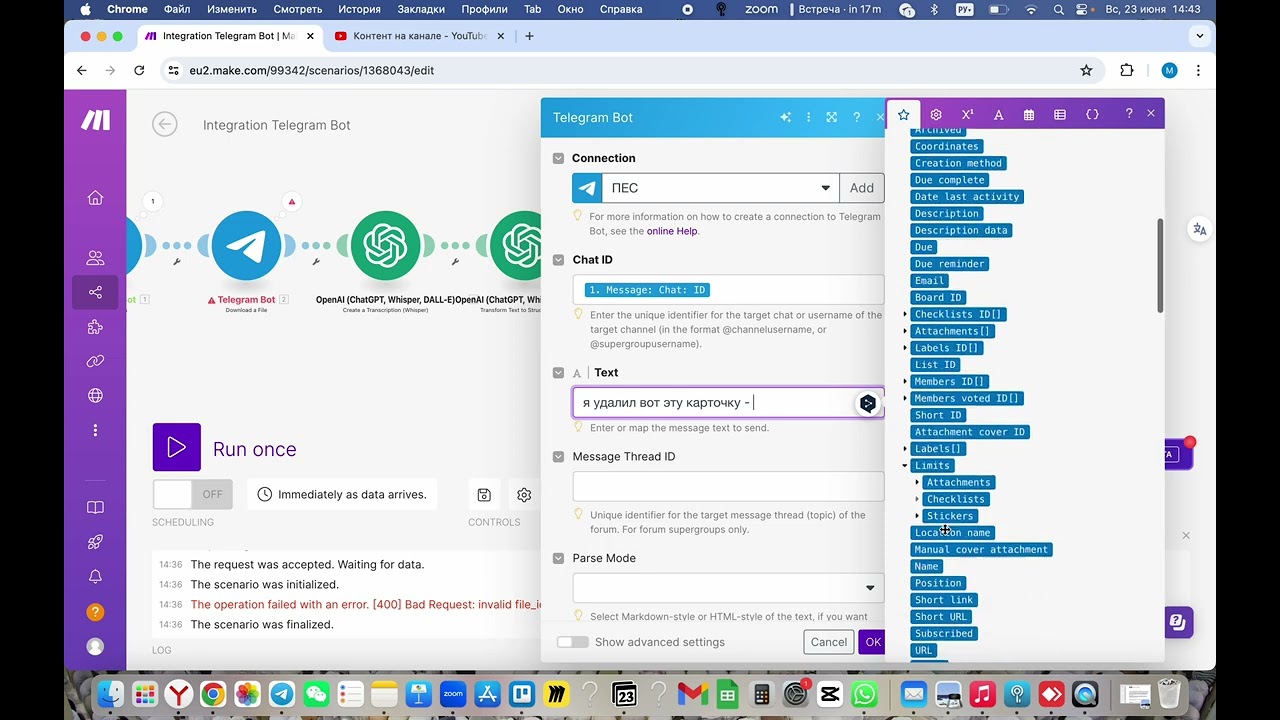The width and height of the screenshot is (1280, 720).
Task: Collapse the Limits collection
Action: tap(905, 466)
